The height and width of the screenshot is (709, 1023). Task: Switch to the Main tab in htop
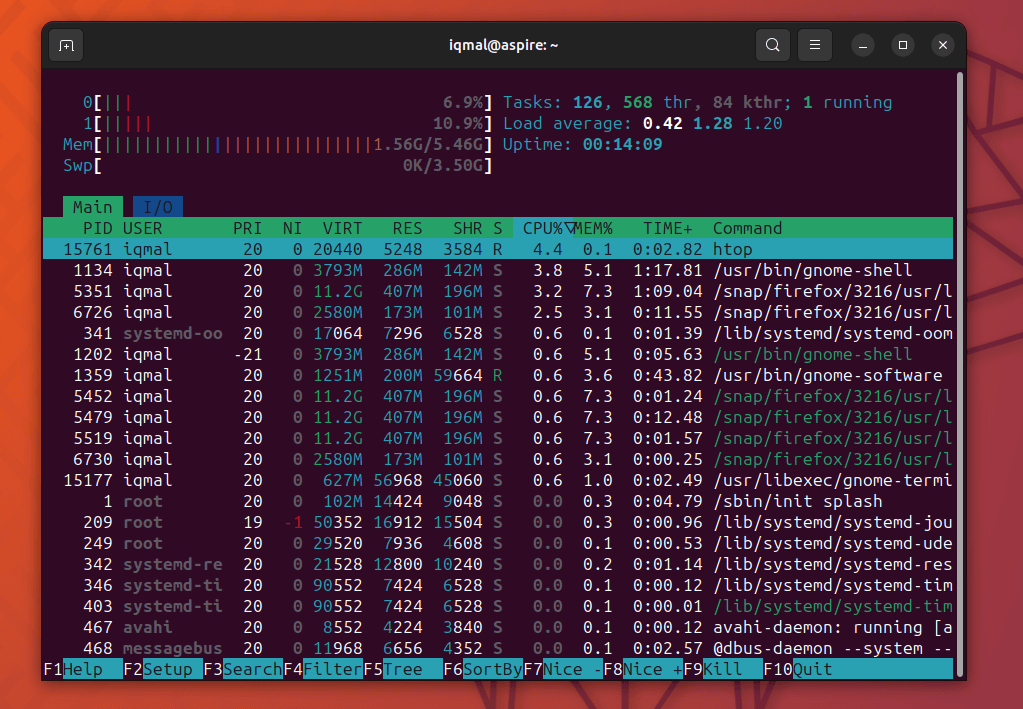[93, 207]
